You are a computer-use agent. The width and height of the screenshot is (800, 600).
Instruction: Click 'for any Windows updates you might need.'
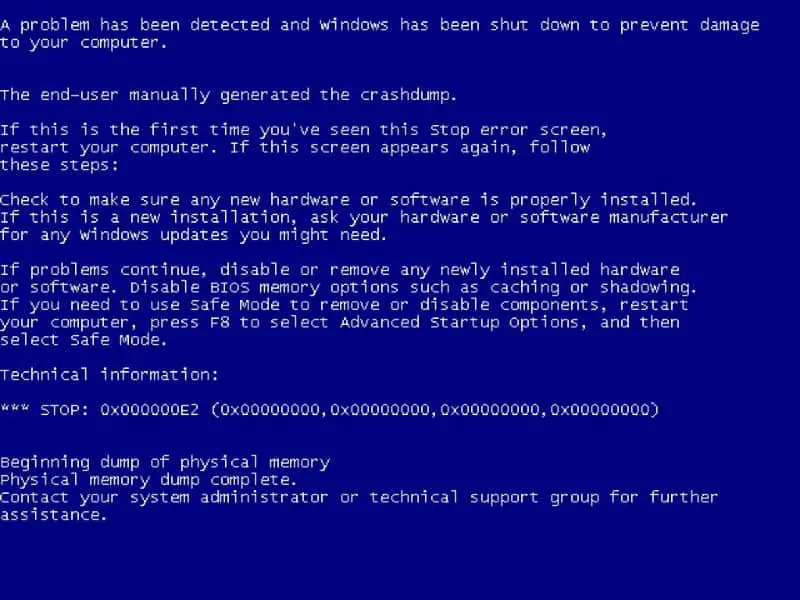[193, 235]
